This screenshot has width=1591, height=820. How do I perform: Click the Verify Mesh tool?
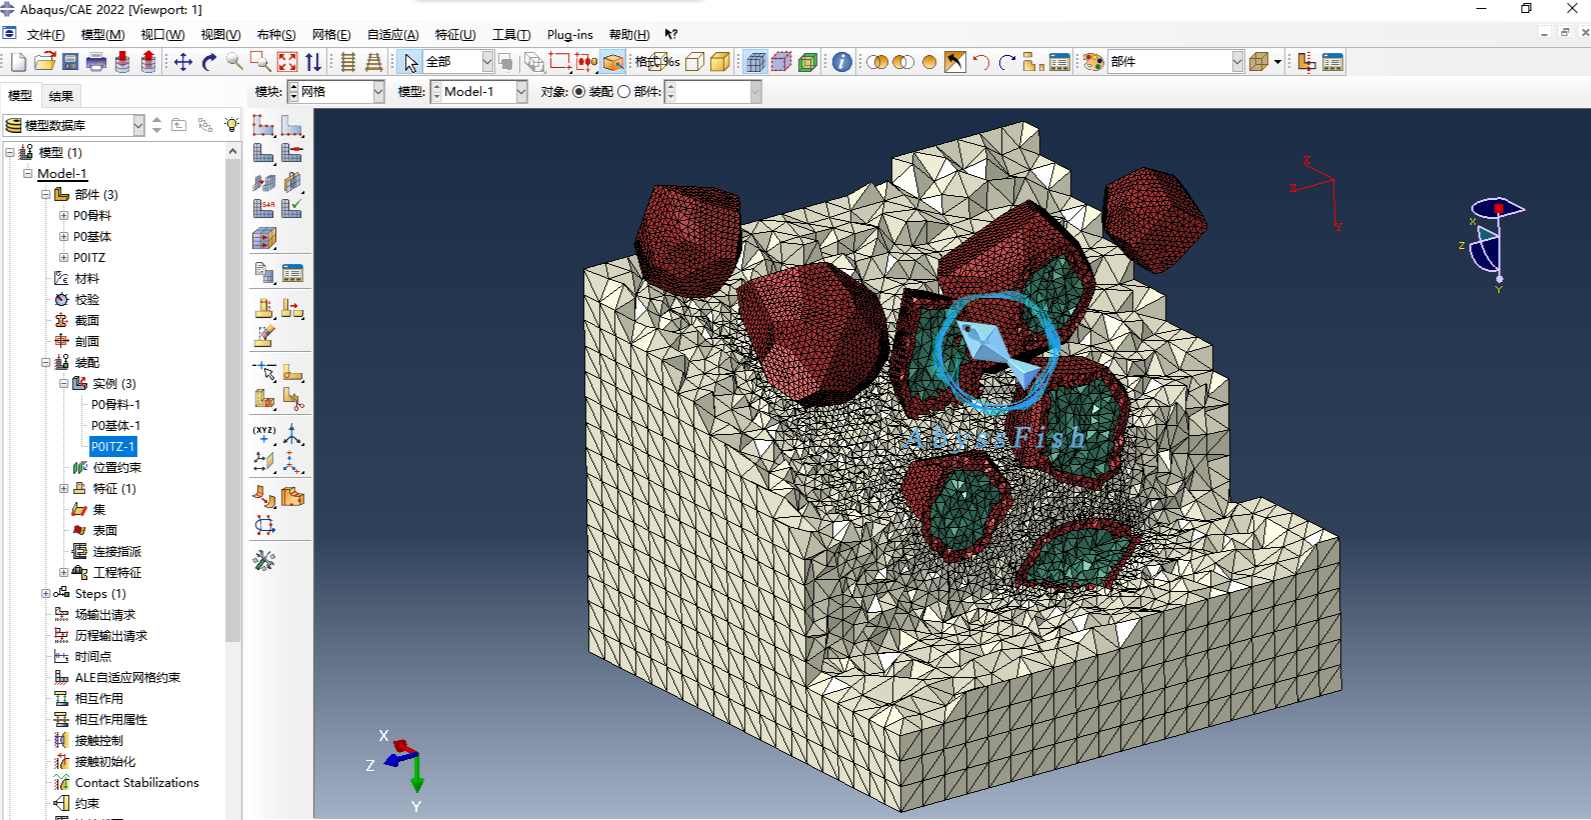pyautogui.click(x=292, y=208)
